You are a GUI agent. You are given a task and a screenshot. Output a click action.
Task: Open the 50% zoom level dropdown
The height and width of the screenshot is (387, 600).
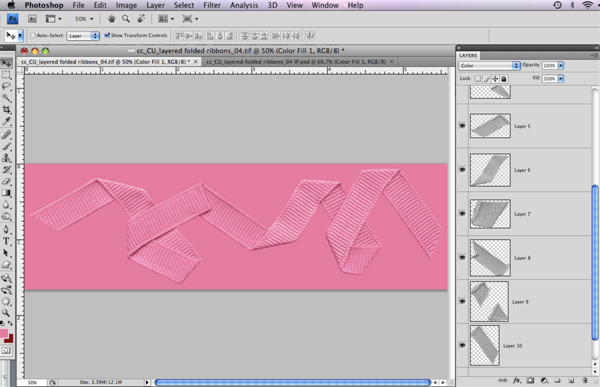click(x=84, y=19)
